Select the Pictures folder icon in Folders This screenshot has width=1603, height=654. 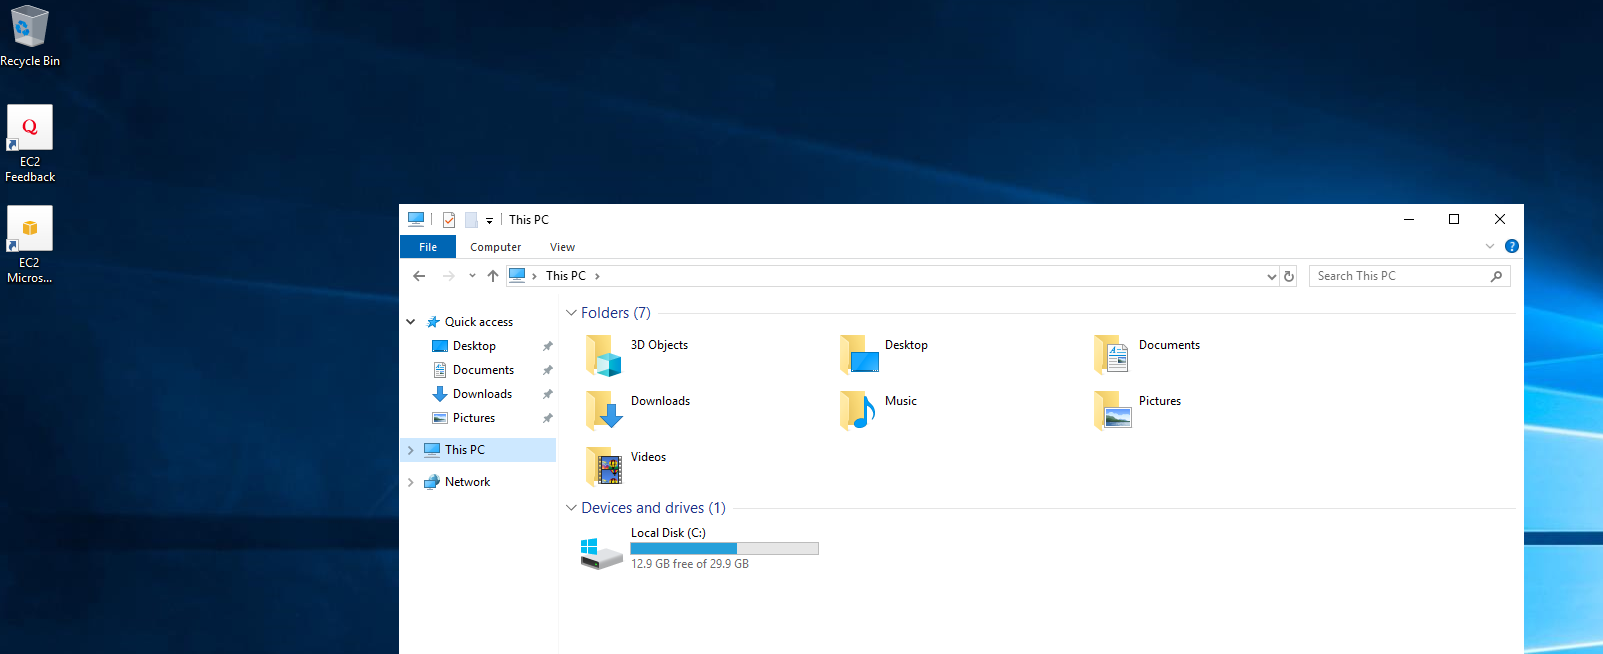pos(1113,411)
